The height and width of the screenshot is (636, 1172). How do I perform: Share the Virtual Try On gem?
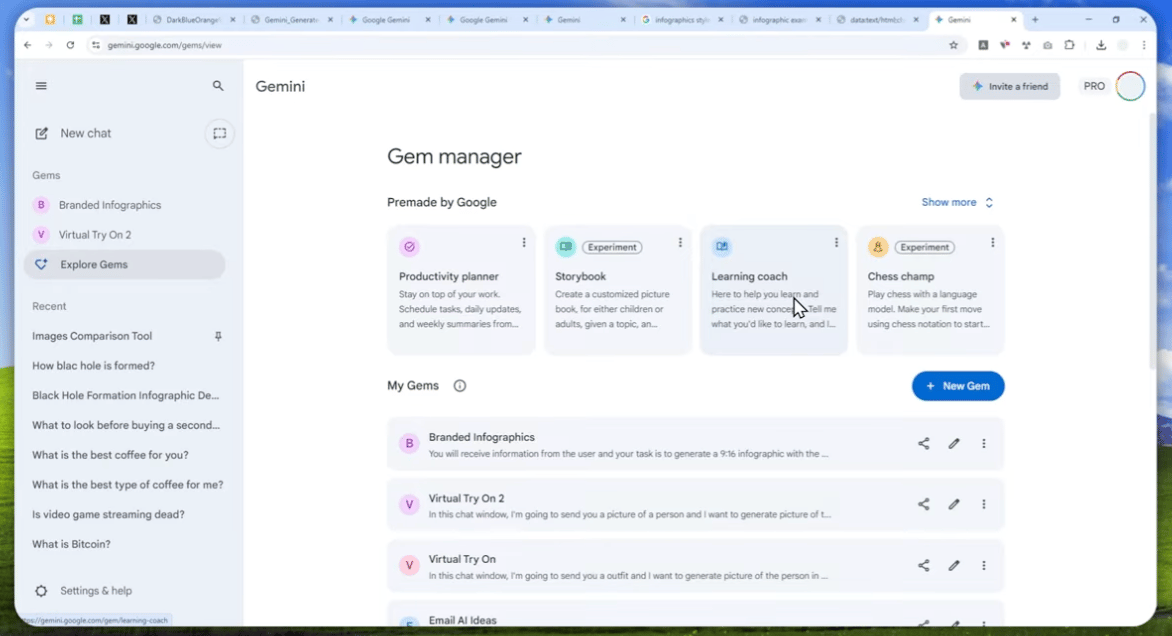point(924,566)
